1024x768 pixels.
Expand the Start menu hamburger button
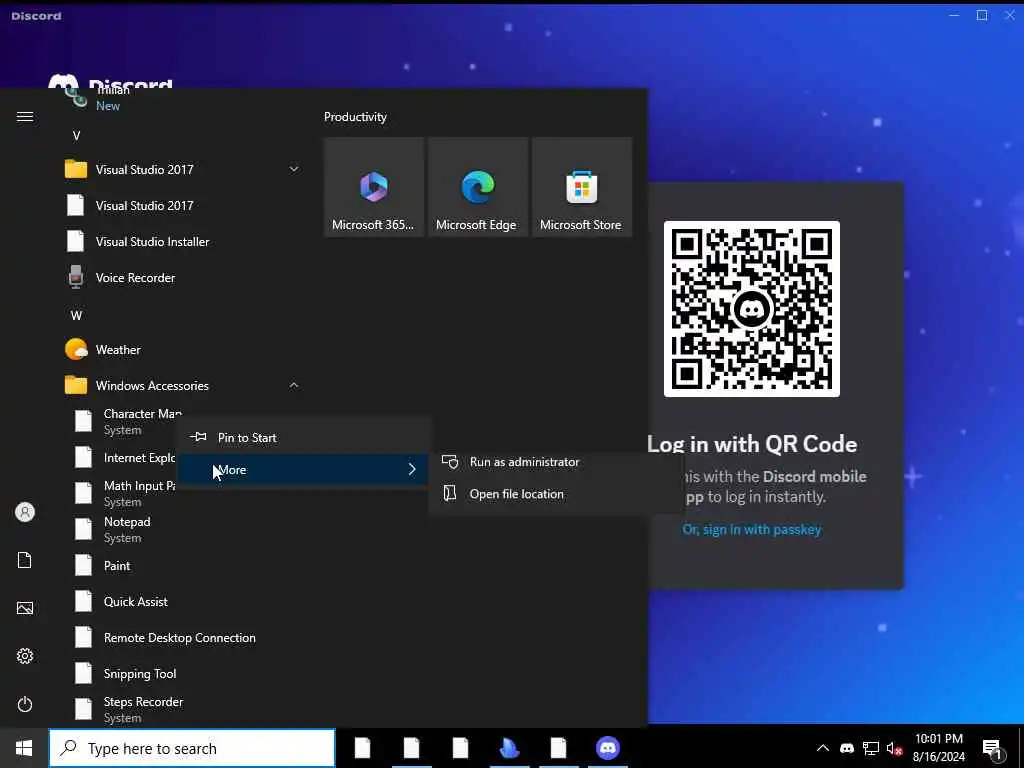pyautogui.click(x=25, y=116)
